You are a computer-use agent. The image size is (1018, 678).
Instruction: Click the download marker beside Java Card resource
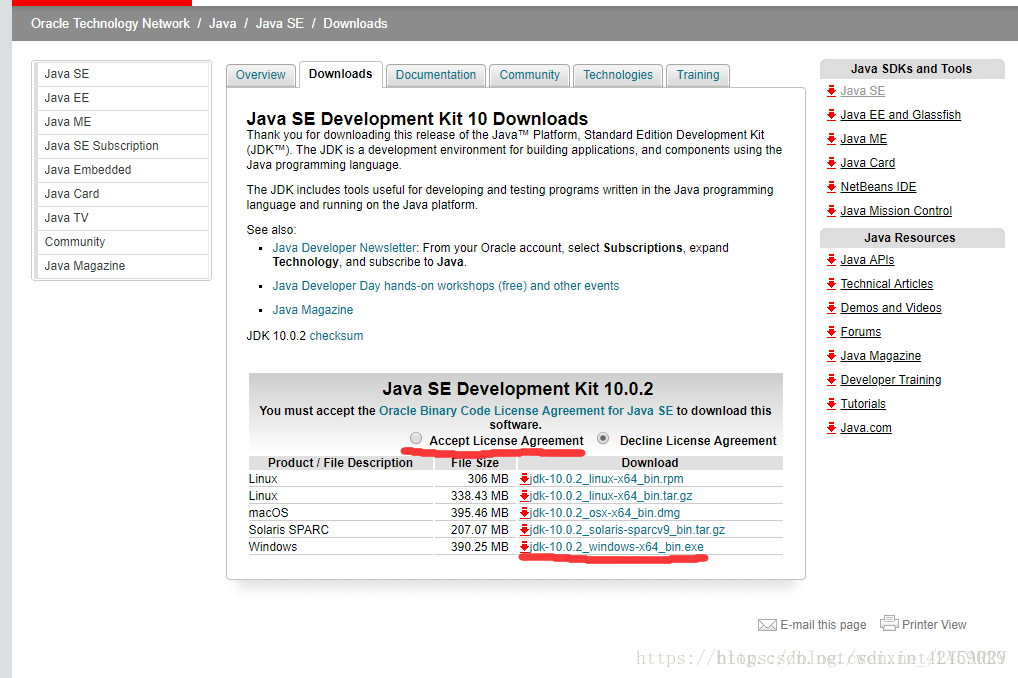[x=831, y=162]
